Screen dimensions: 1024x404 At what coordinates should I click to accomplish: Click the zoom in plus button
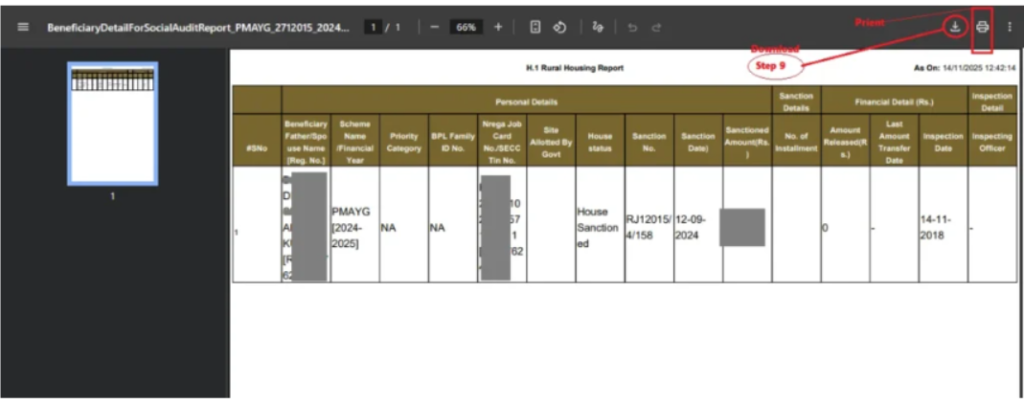498,28
